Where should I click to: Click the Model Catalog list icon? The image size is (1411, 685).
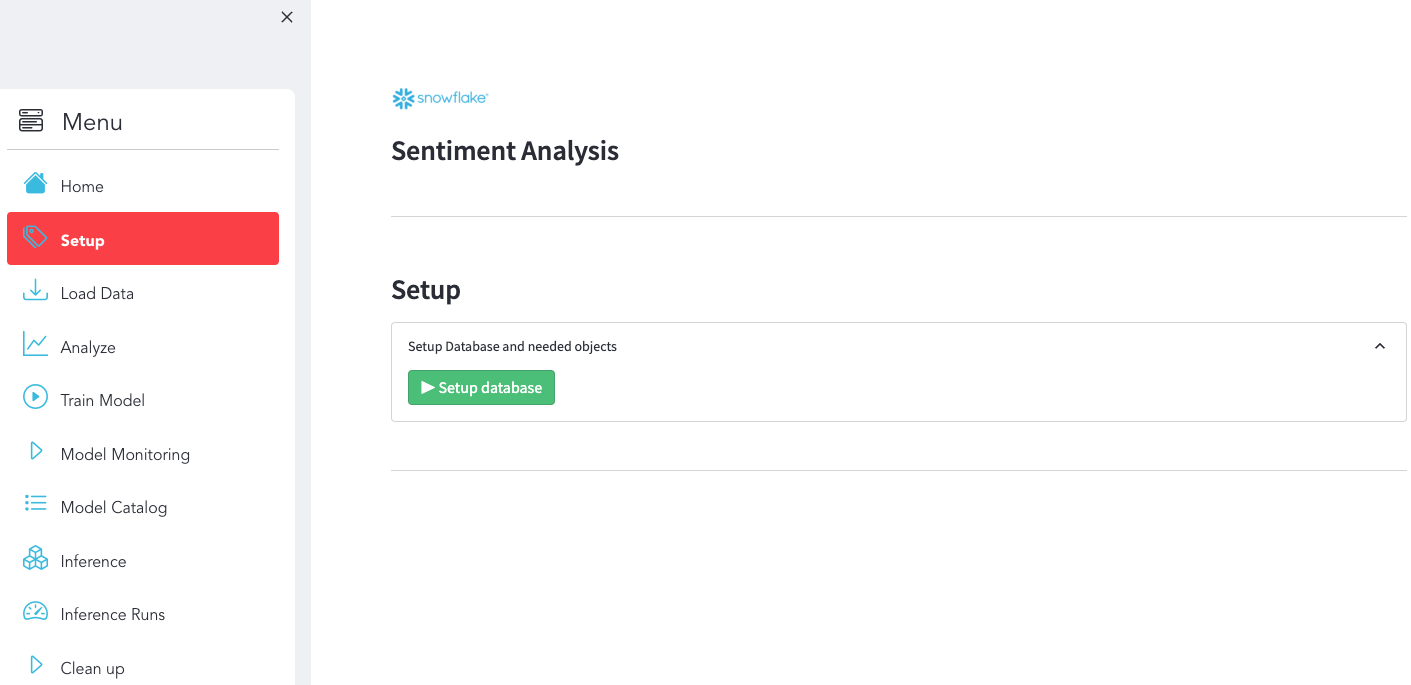tap(35, 504)
